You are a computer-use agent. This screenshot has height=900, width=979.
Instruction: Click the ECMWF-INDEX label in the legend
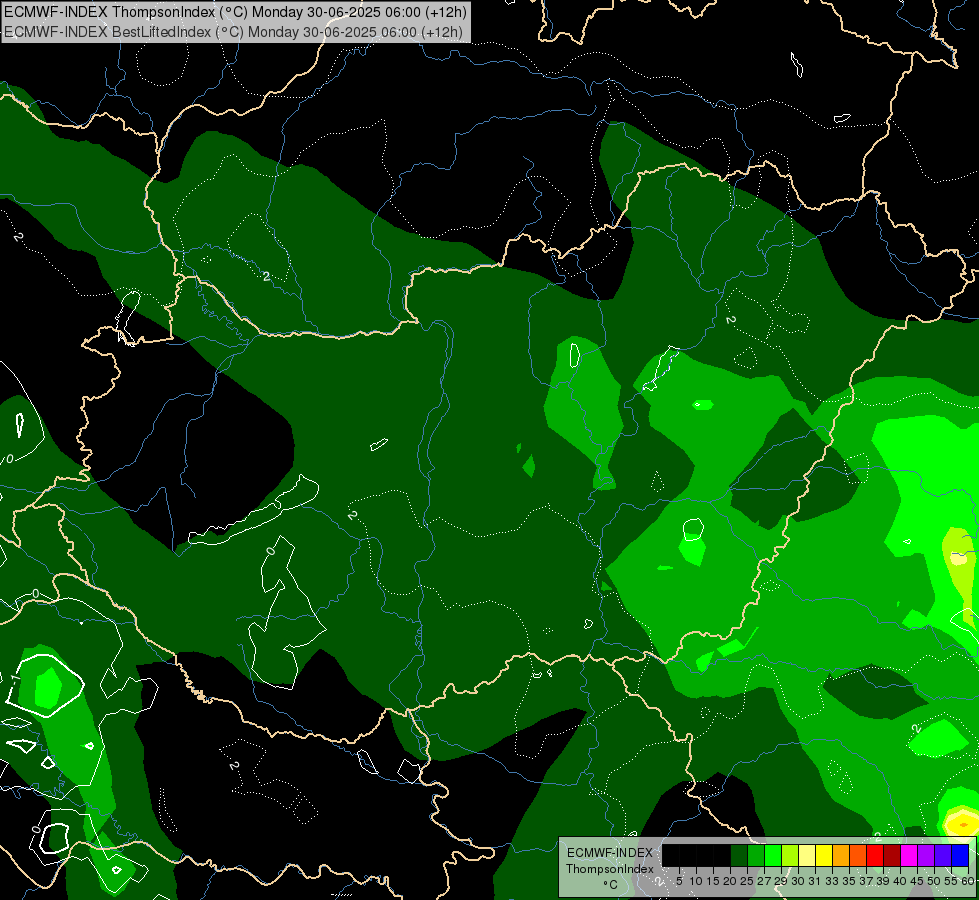click(x=610, y=853)
